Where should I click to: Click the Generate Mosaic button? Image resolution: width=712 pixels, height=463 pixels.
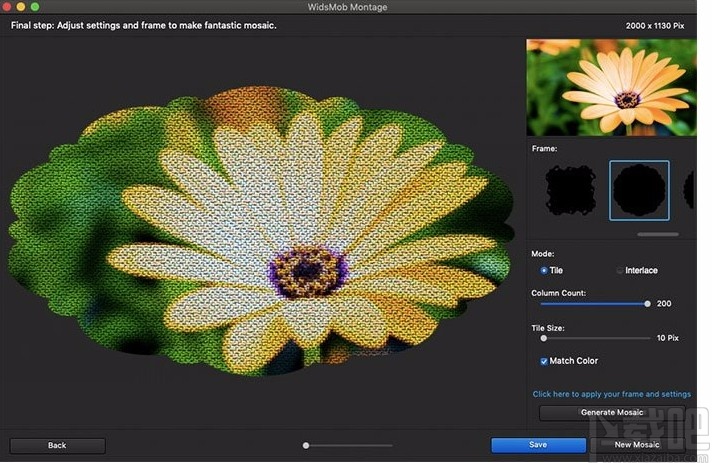612,413
